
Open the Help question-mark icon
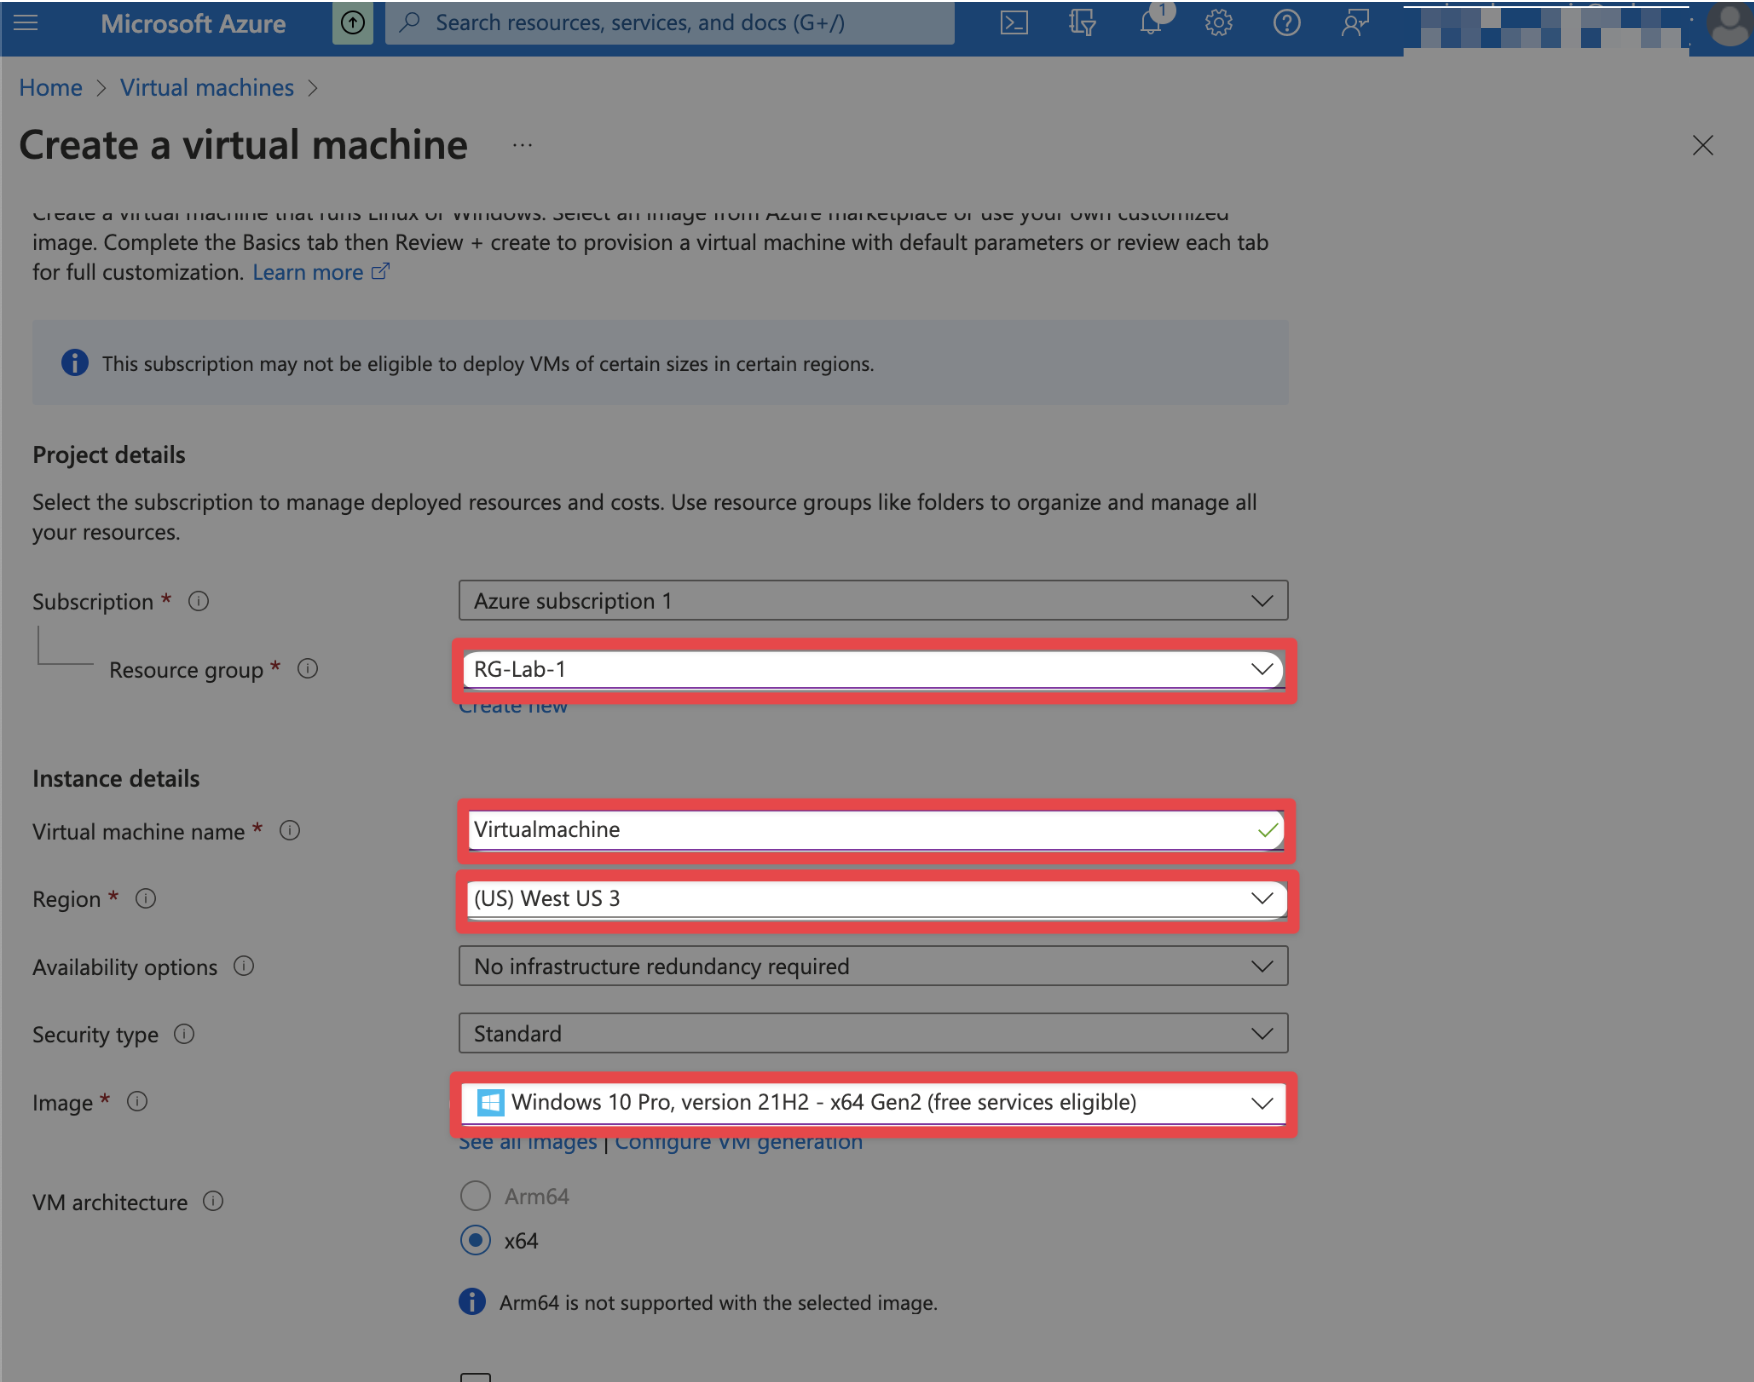pyautogui.click(x=1287, y=22)
